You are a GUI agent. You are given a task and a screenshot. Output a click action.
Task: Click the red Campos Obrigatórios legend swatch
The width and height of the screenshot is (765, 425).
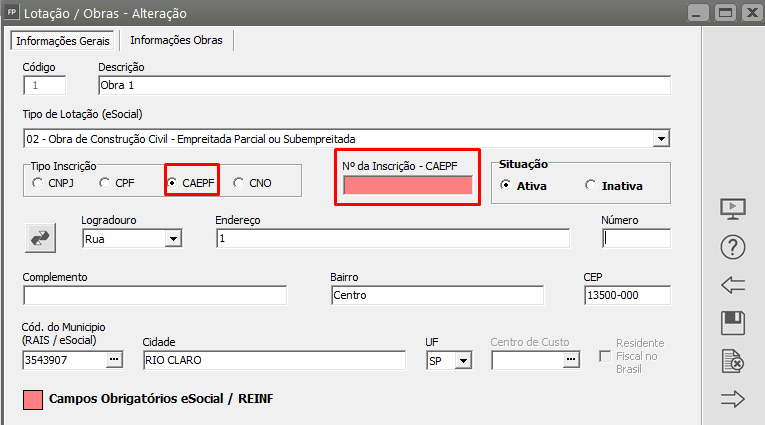coord(32,399)
